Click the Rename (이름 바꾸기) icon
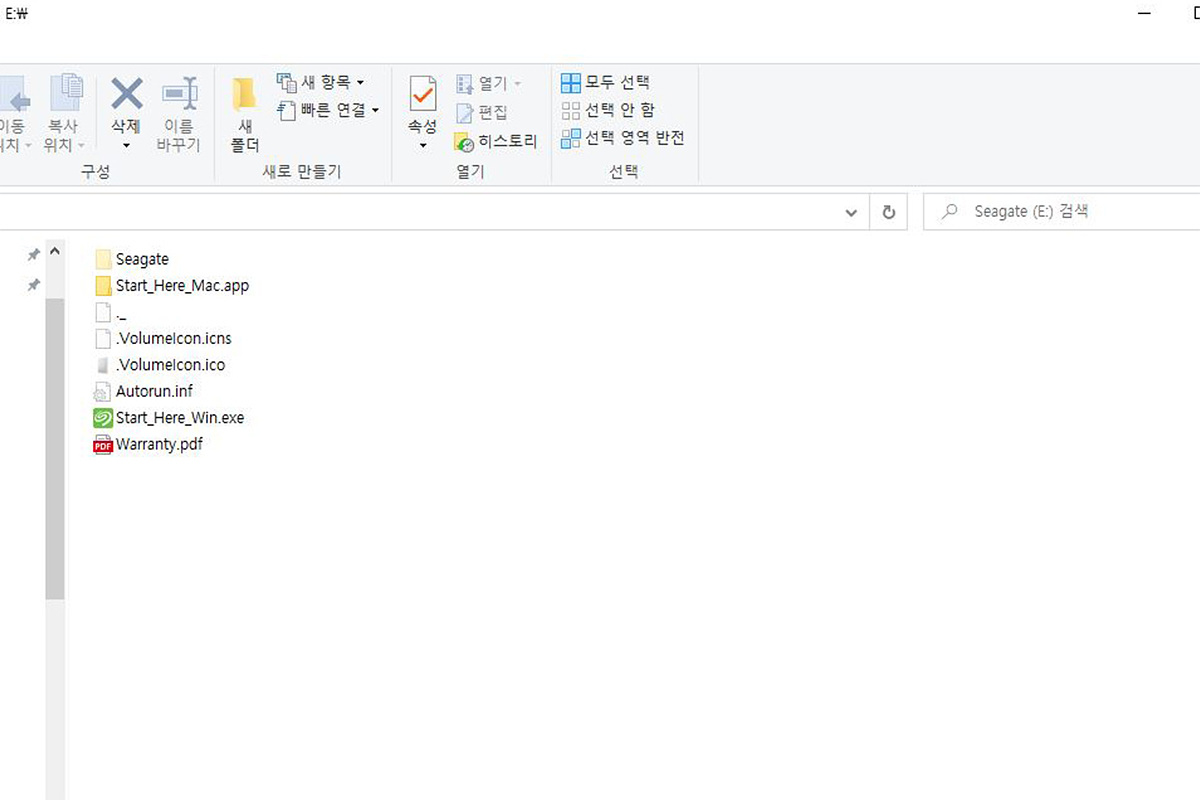 (x=180, y=94)
